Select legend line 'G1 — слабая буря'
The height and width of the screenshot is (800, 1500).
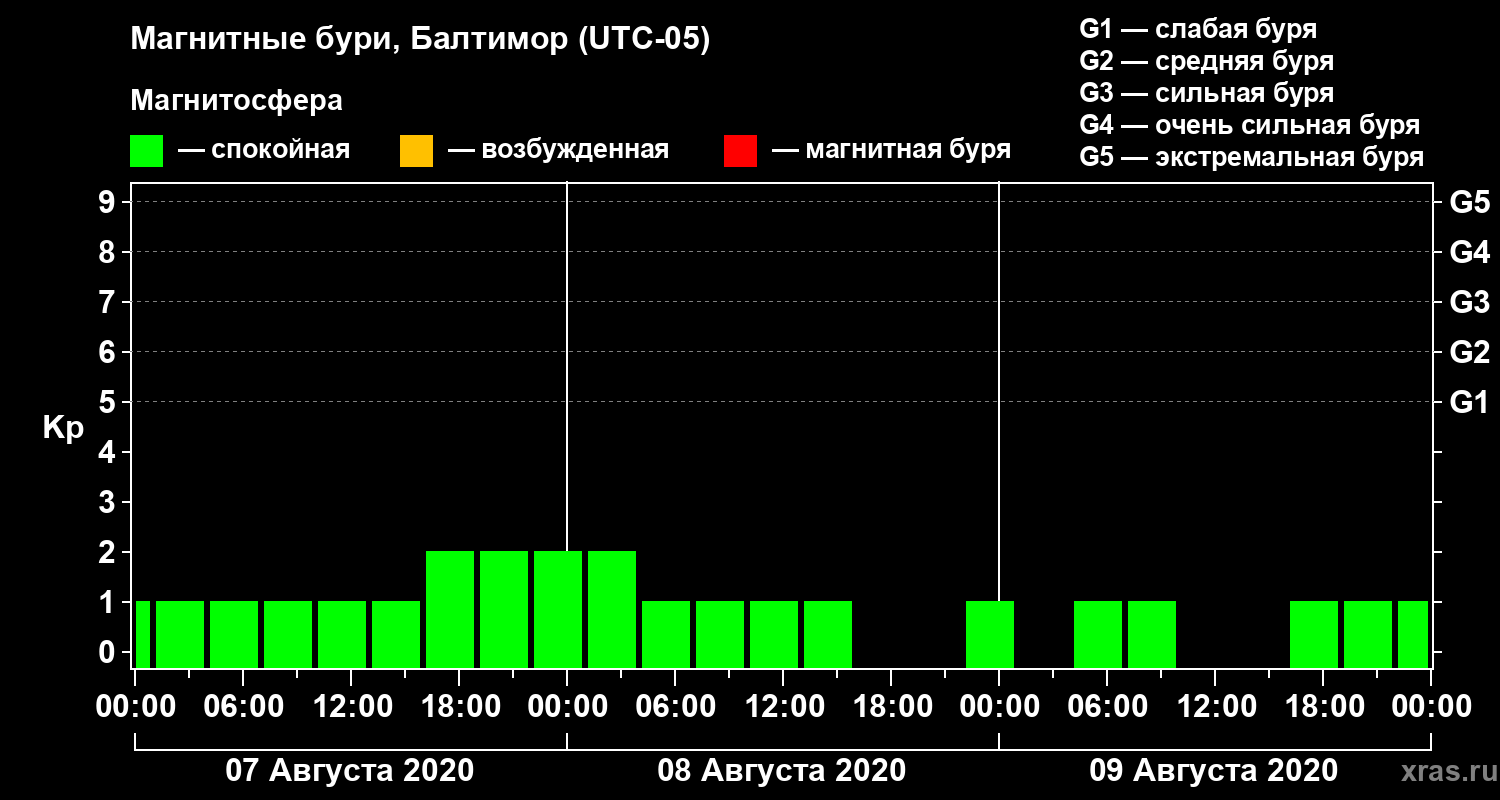coord(1198,29)
